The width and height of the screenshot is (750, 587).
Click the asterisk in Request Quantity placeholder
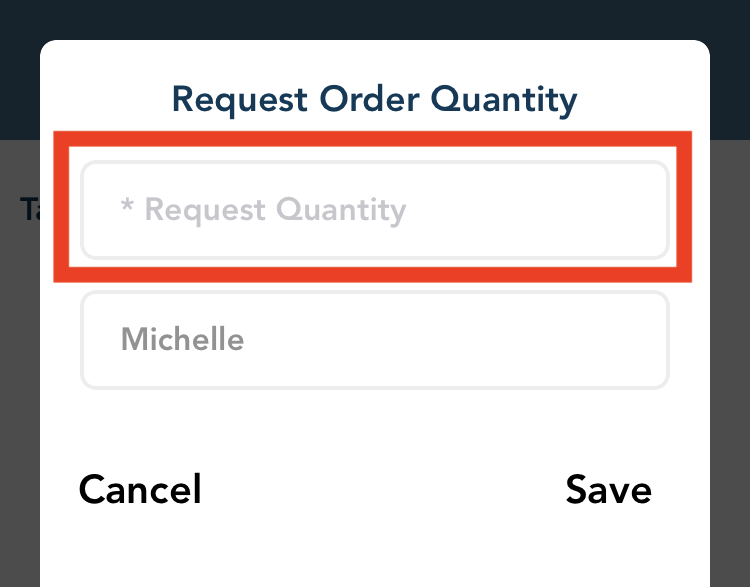127,208
